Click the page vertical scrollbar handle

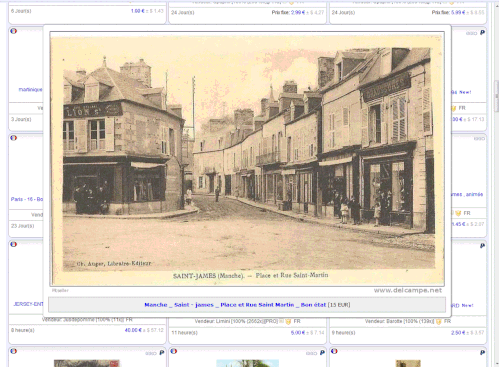(x=496, y=96)
